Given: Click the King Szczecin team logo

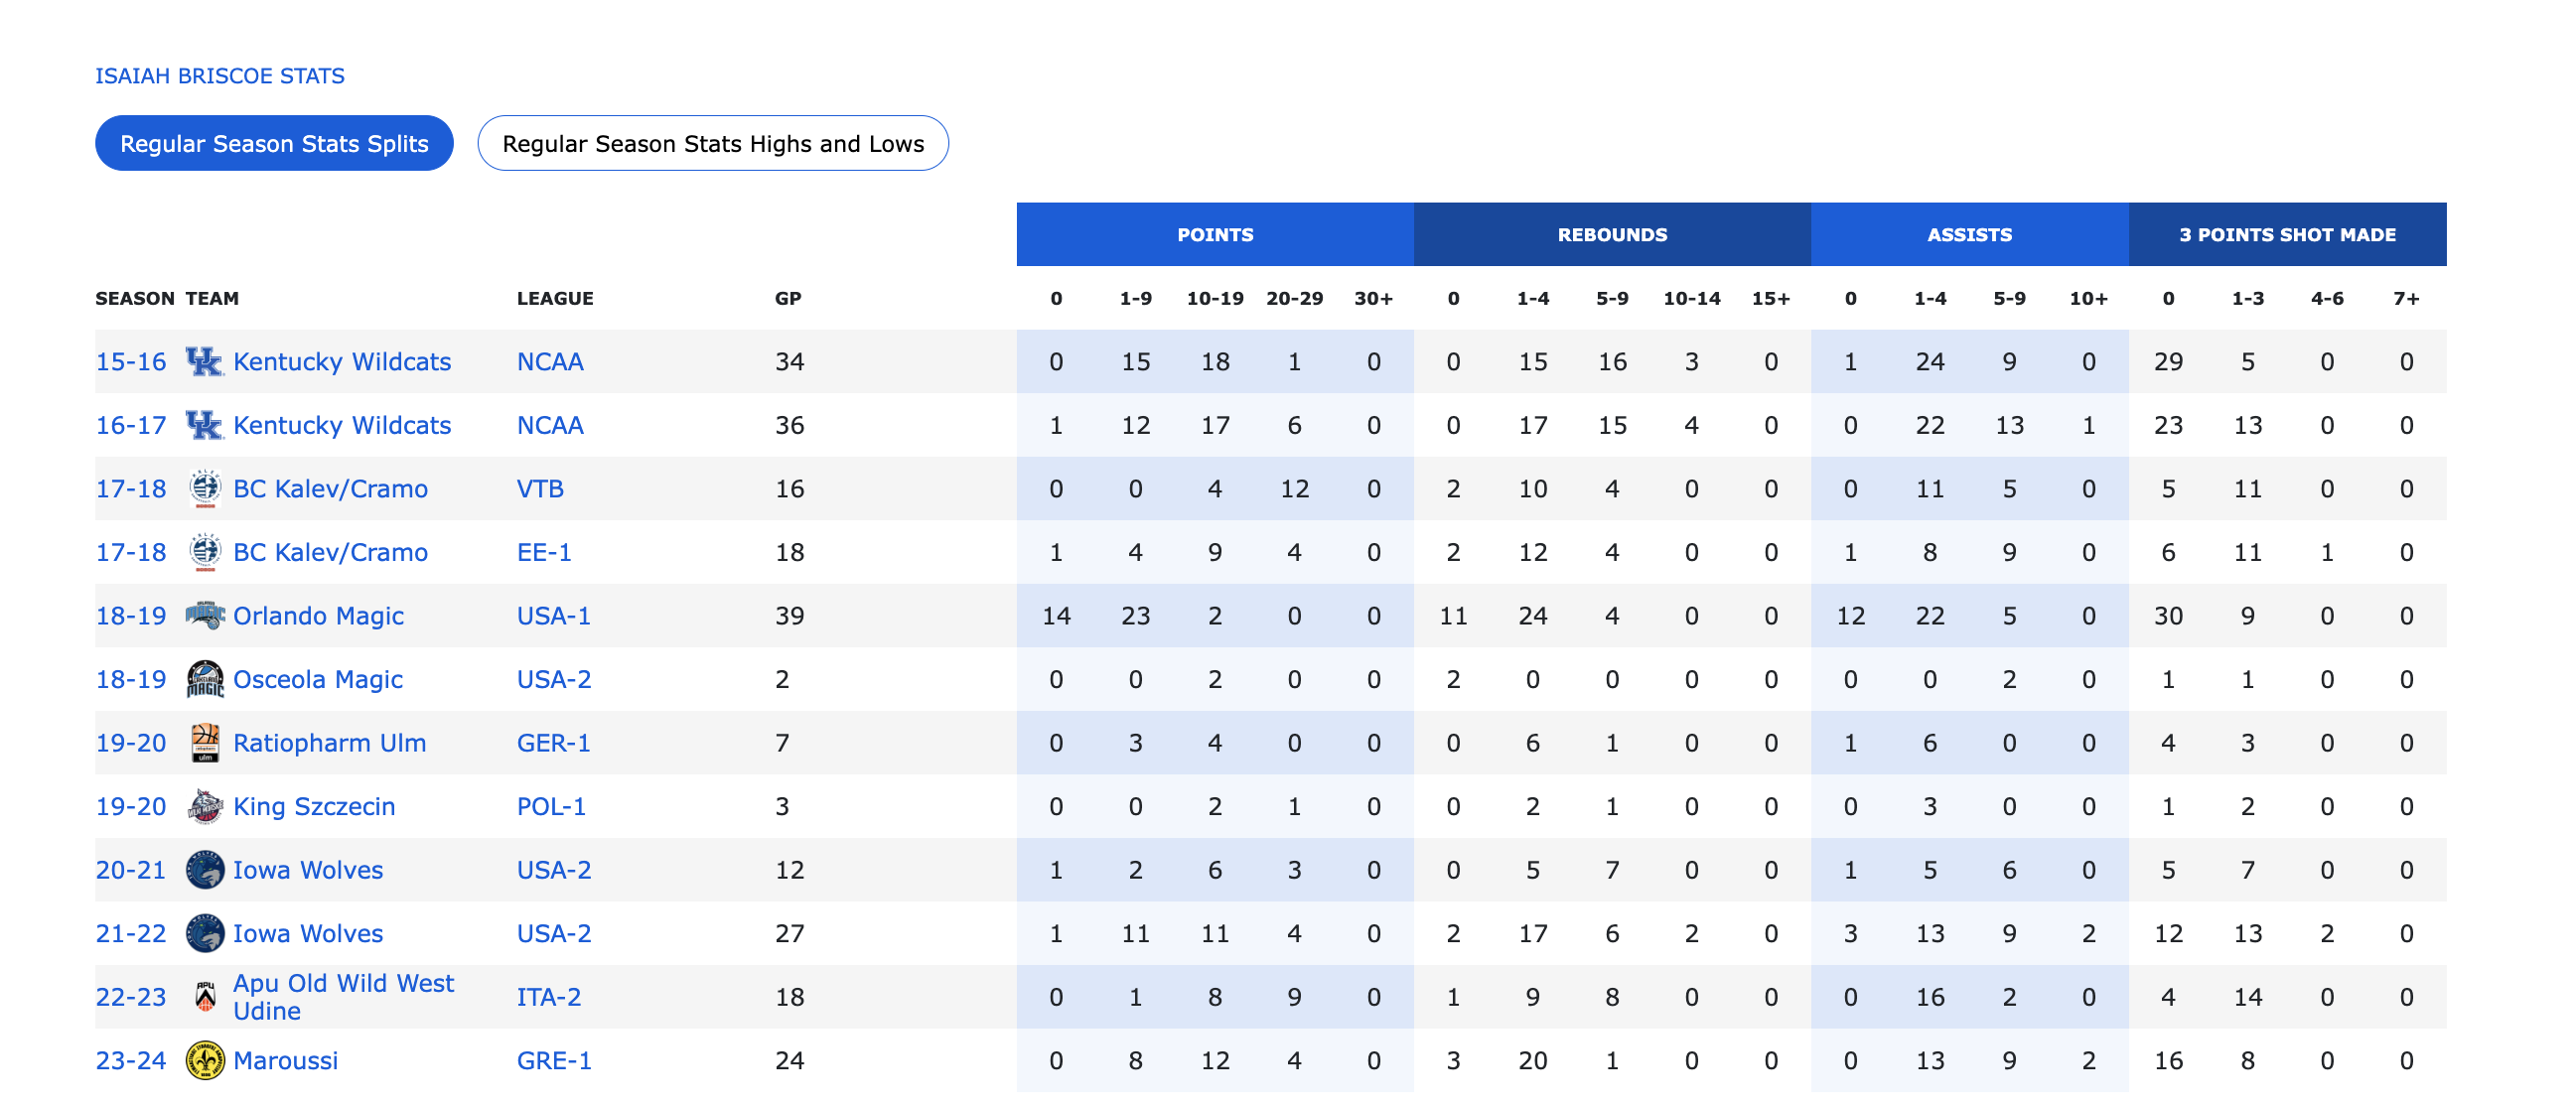Looking at the screenshot, I should [x=205, y=807].
